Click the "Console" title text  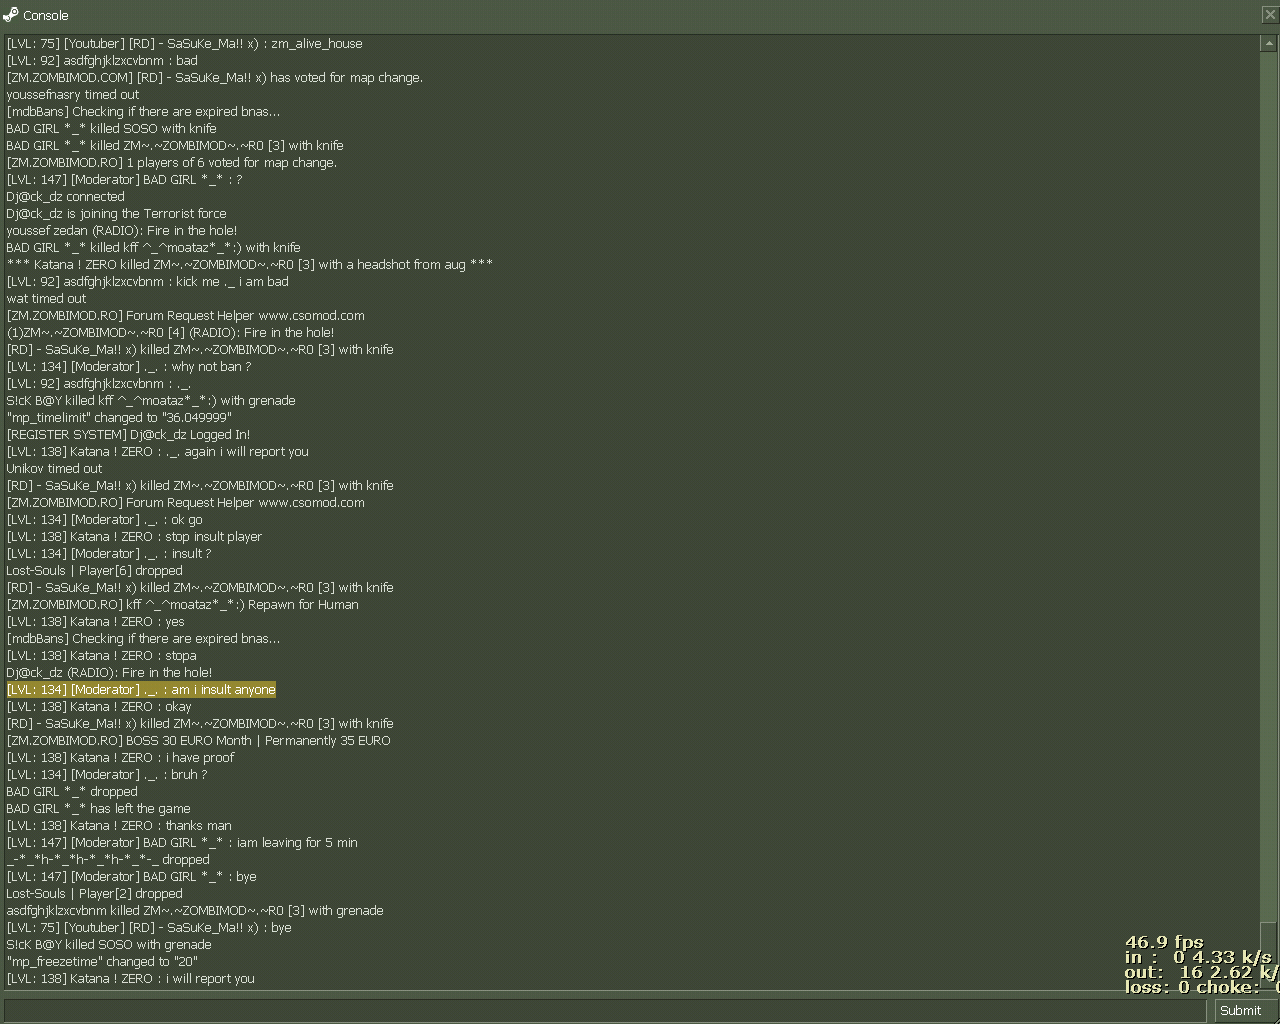click(45, 15)
